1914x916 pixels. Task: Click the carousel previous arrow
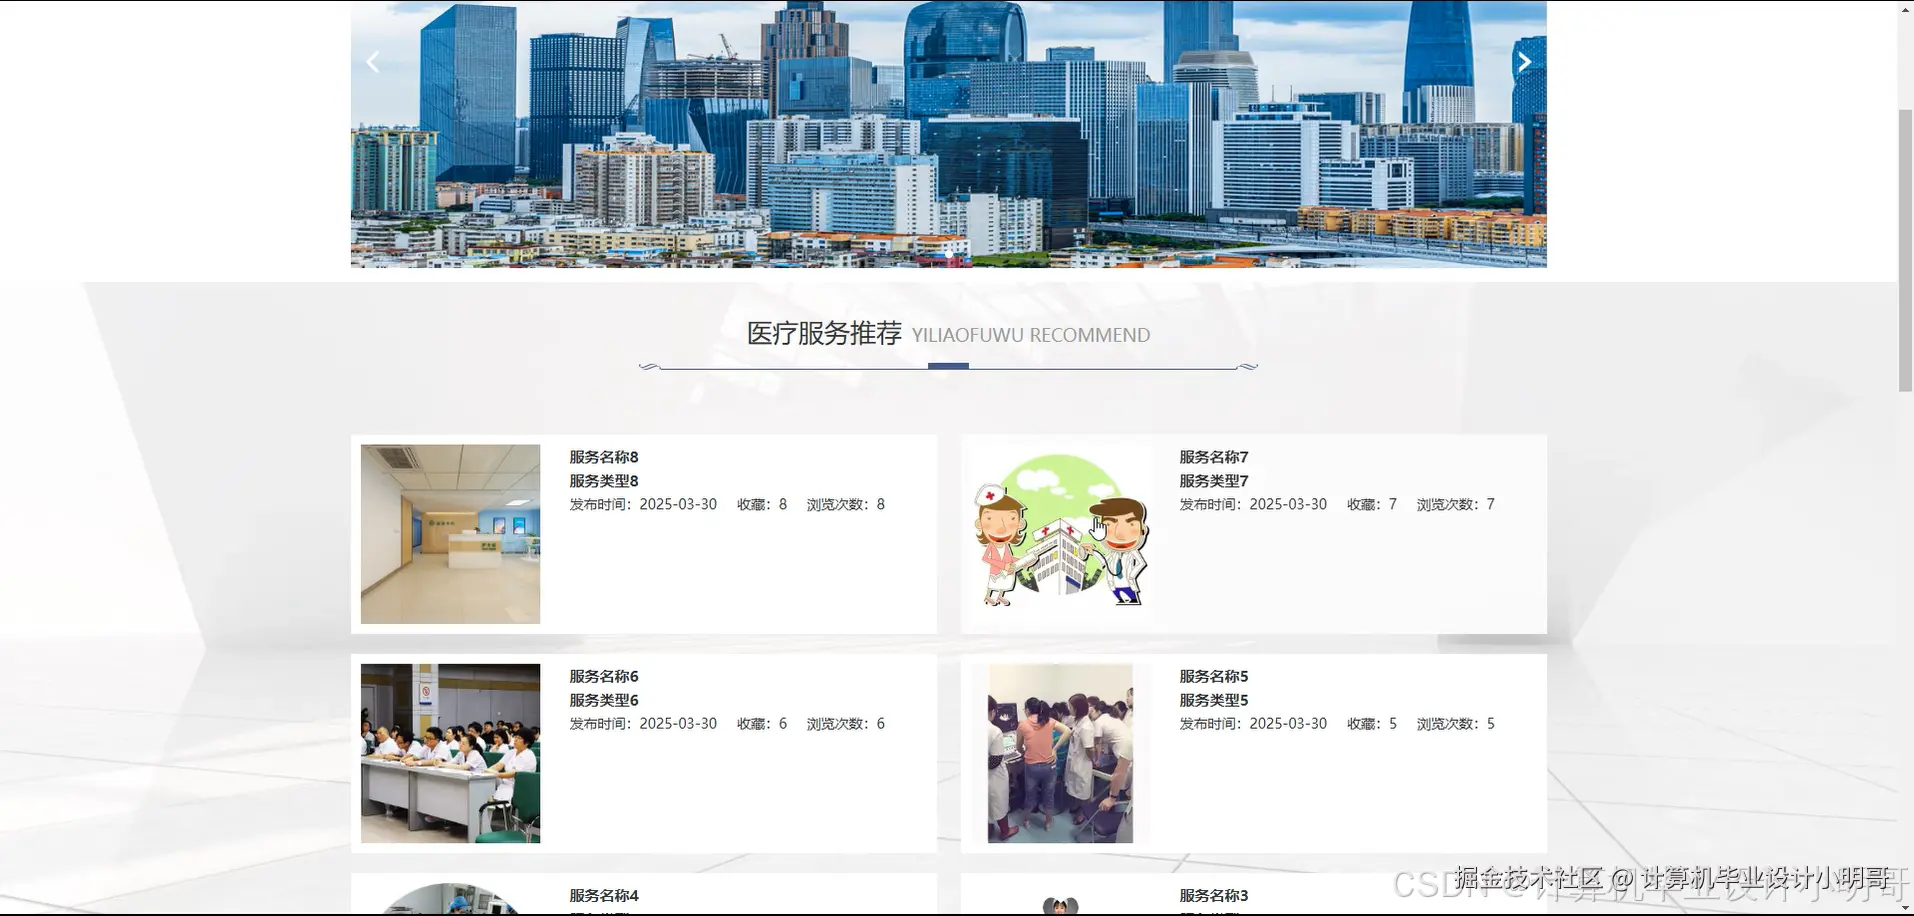[x=372, y=61]
